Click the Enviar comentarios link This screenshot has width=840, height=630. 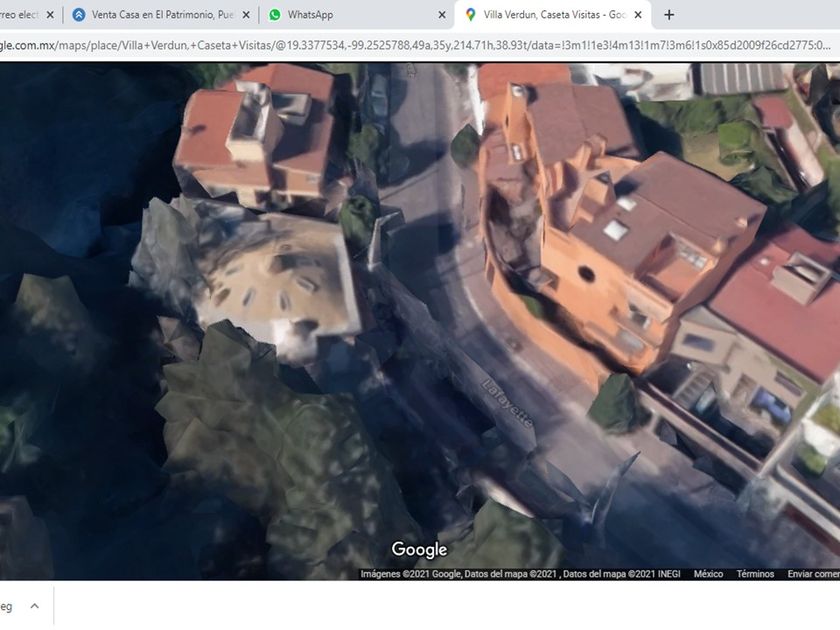pyautogui.click(x=812, y=574)
